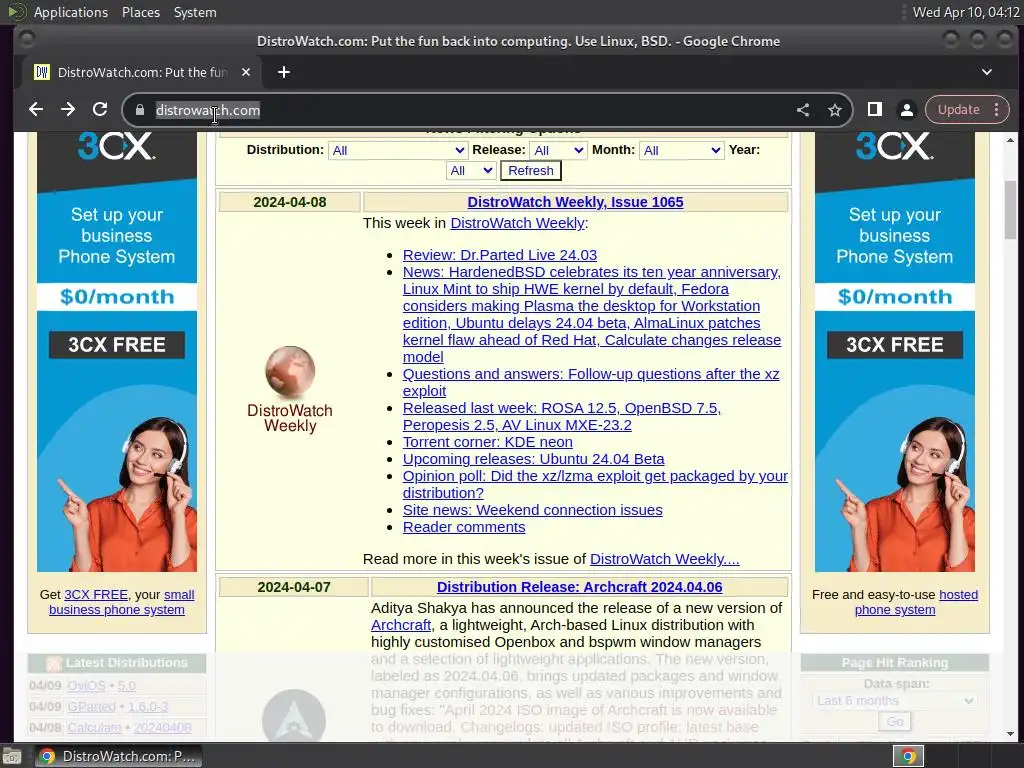Screen dimensions: 1024x768
Task: Open the Month dropdown
Action: coord(681,150)
